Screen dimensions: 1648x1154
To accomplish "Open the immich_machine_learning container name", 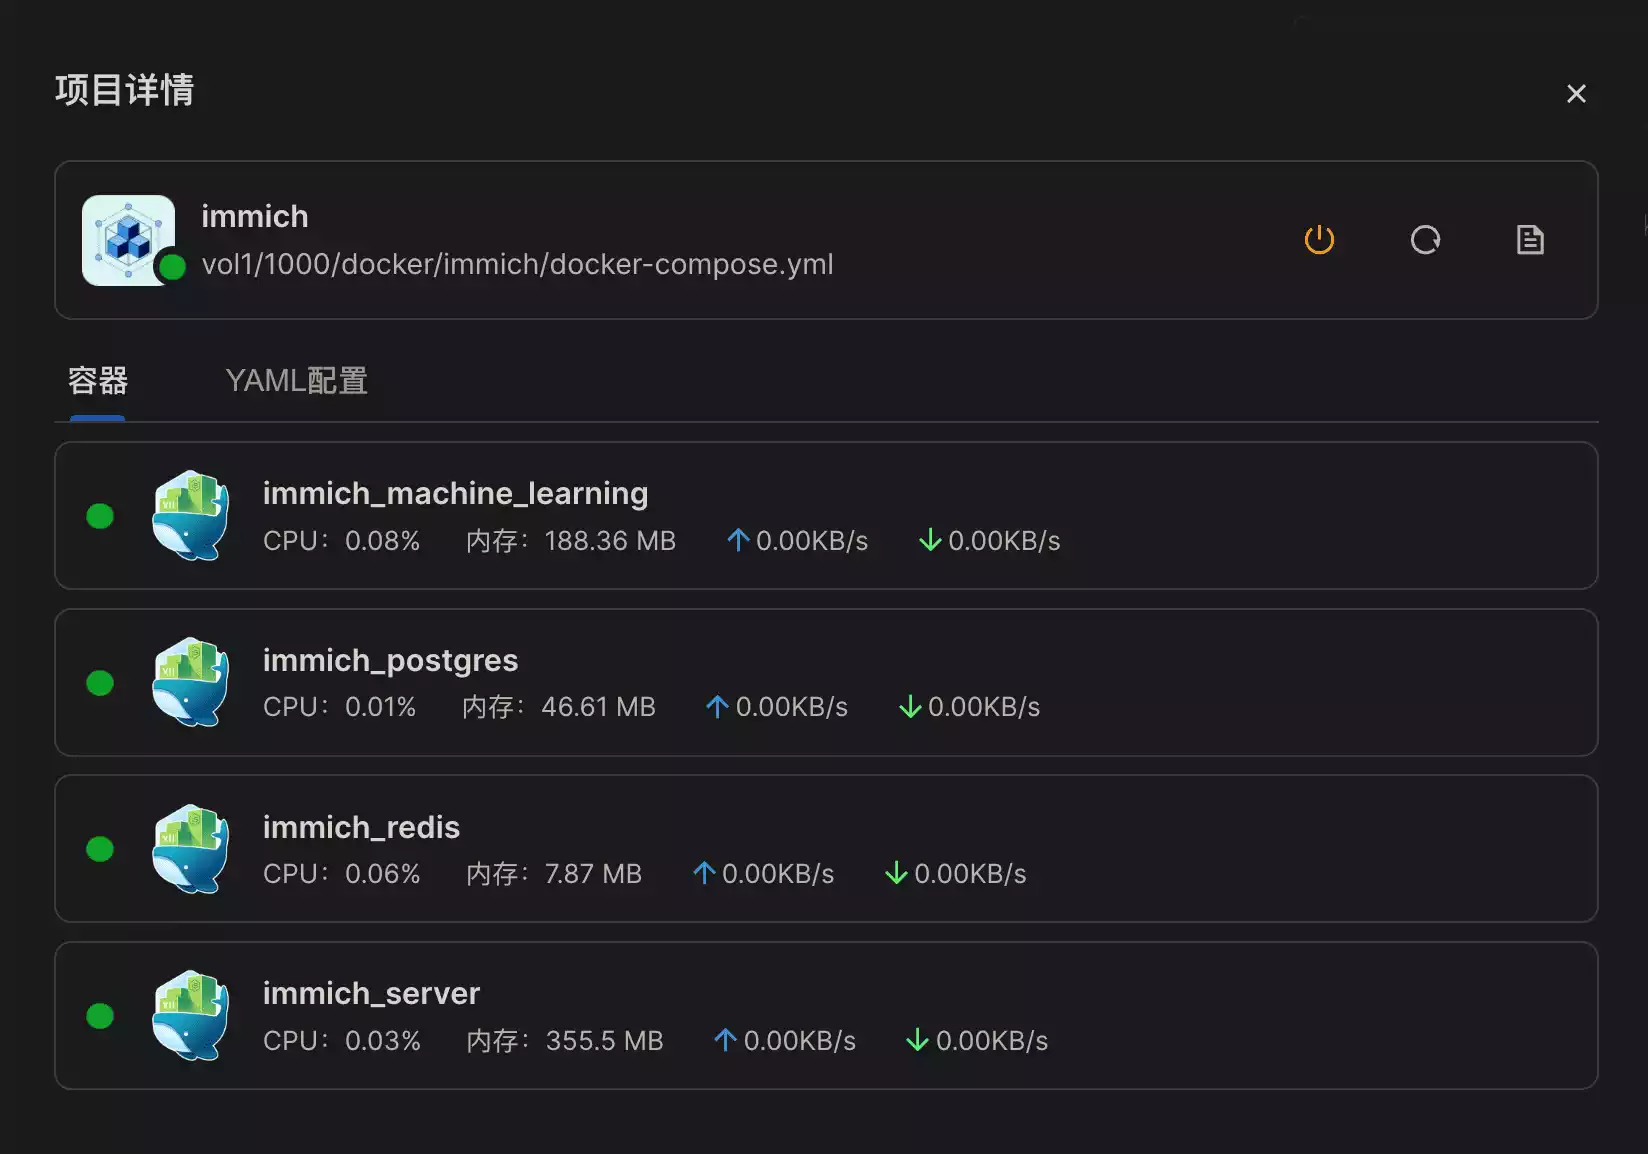I will pos(455,493).
